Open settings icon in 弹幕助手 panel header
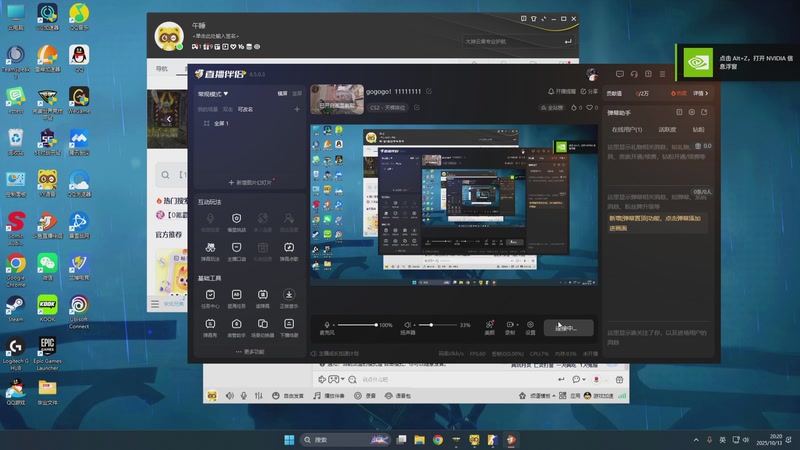Screen dimensions: 800x450 [x=691, y=112]
